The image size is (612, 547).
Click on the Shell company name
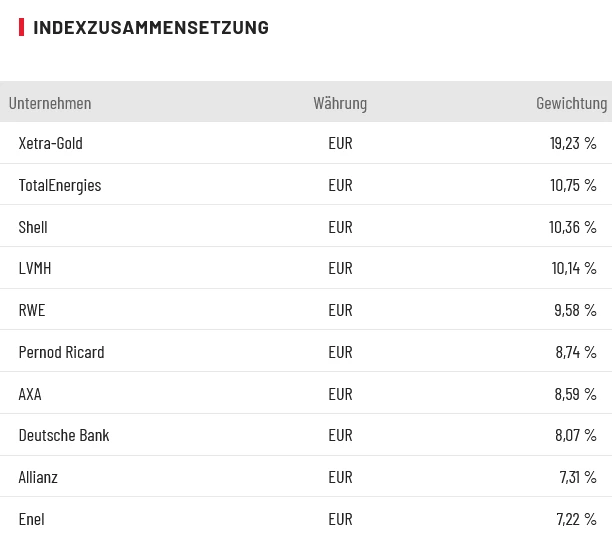33,227
